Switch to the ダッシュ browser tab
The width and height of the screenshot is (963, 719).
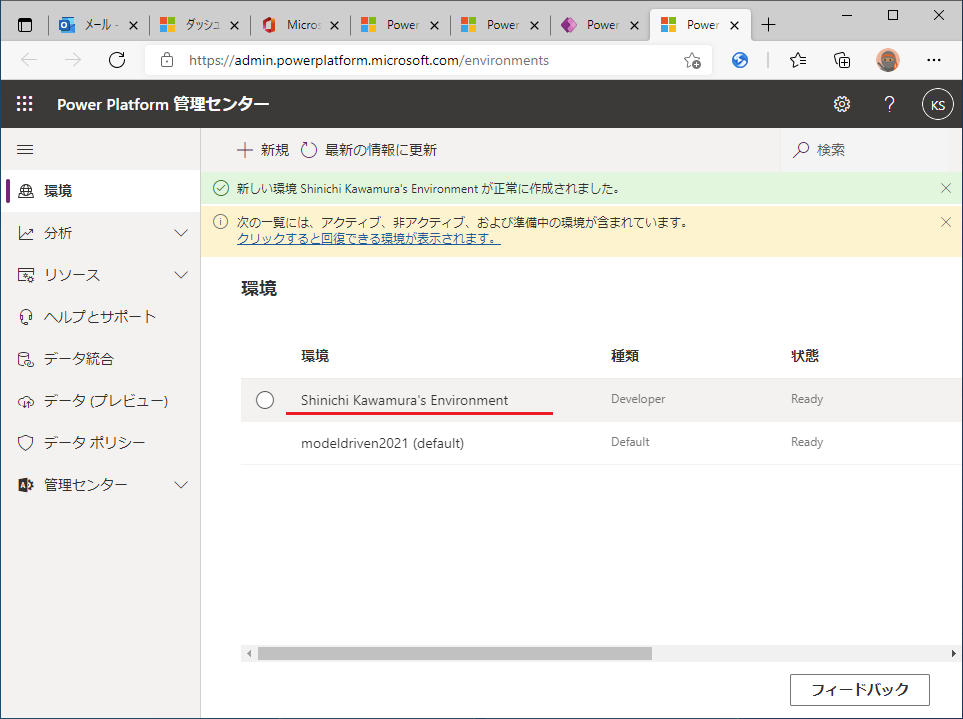198,25
